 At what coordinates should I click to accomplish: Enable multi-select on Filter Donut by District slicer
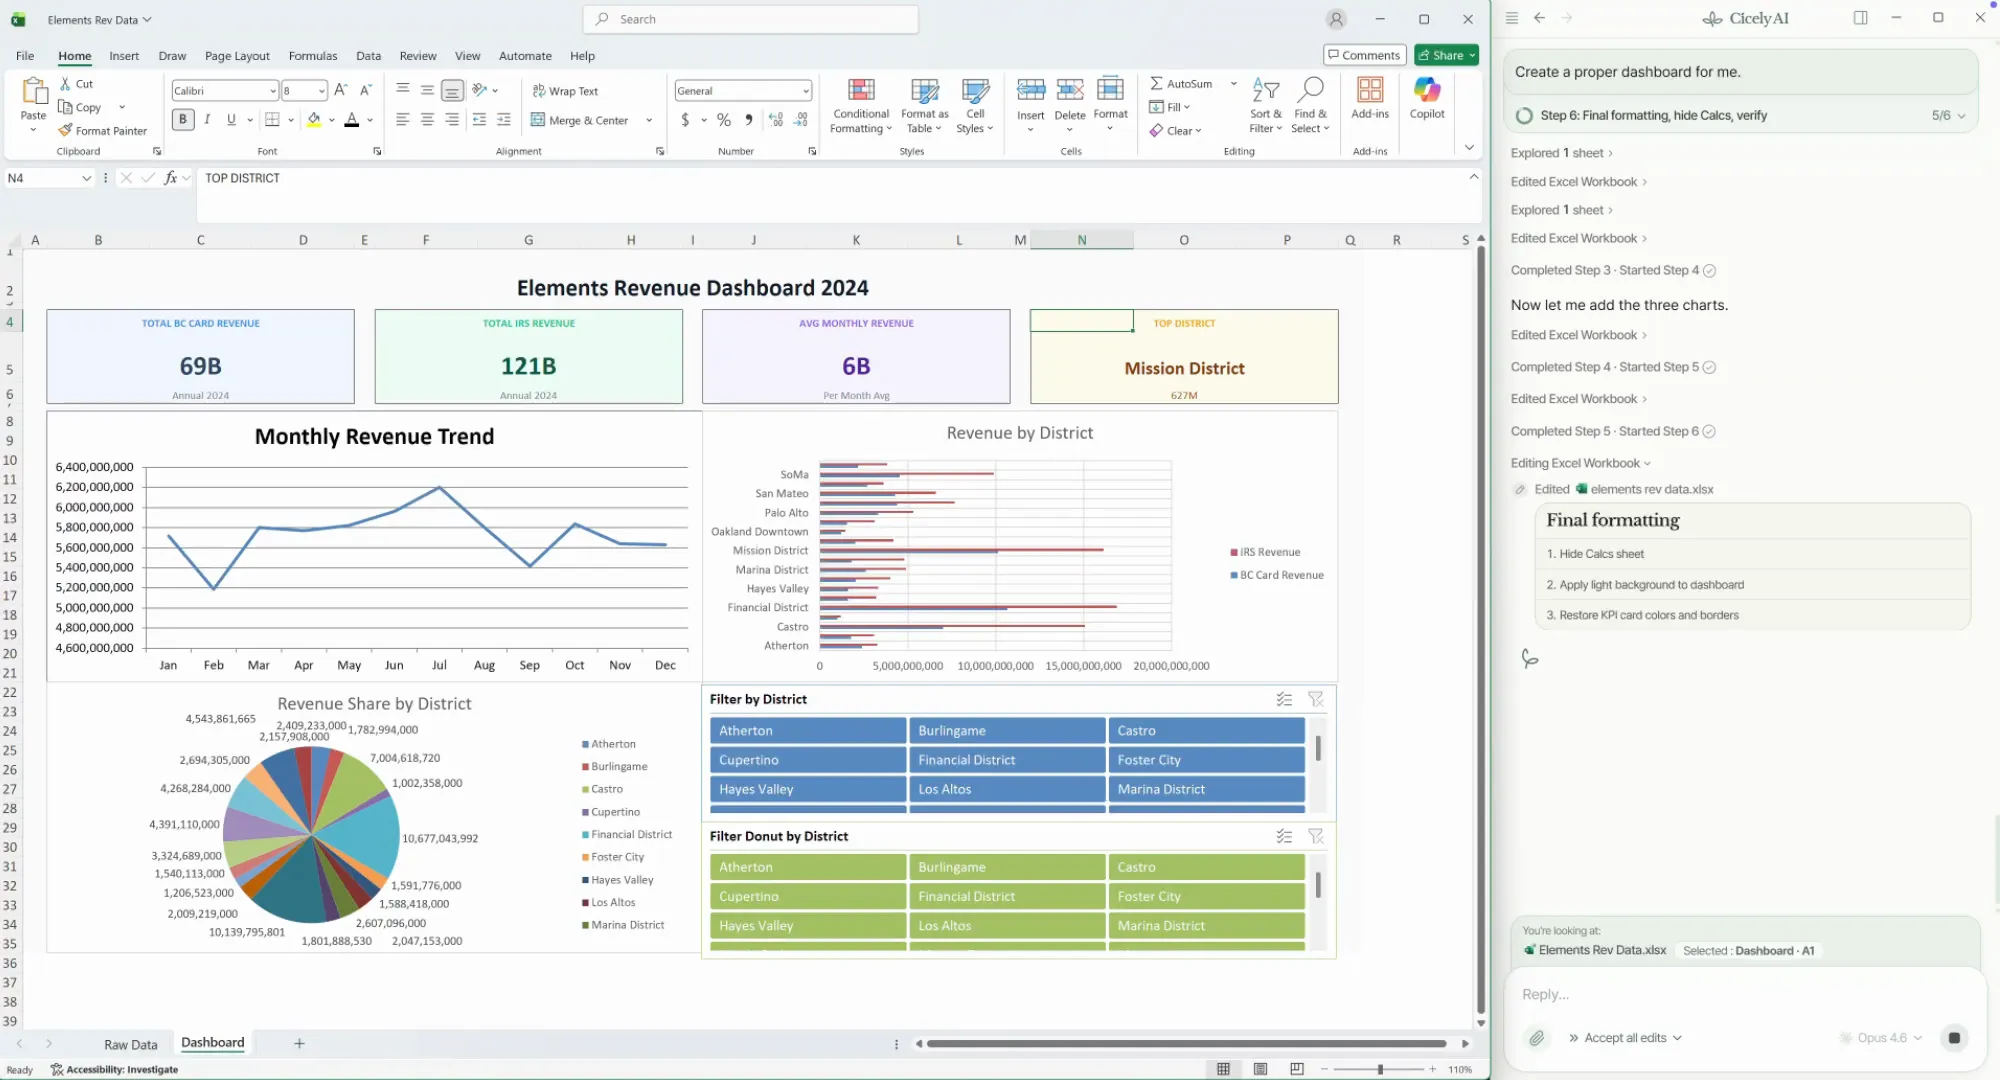point(1284,836)
